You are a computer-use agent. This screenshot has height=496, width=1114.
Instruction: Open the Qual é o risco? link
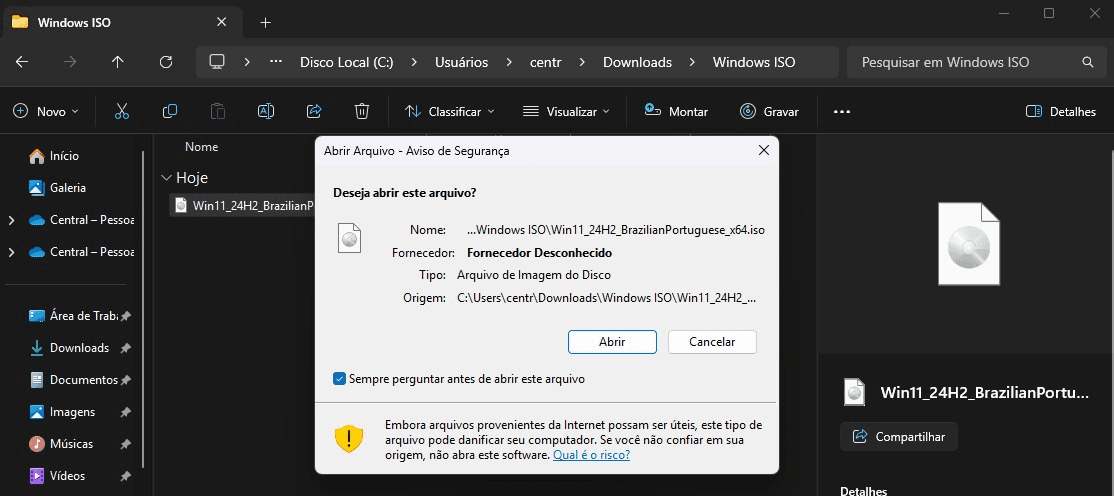coord(591,455)
